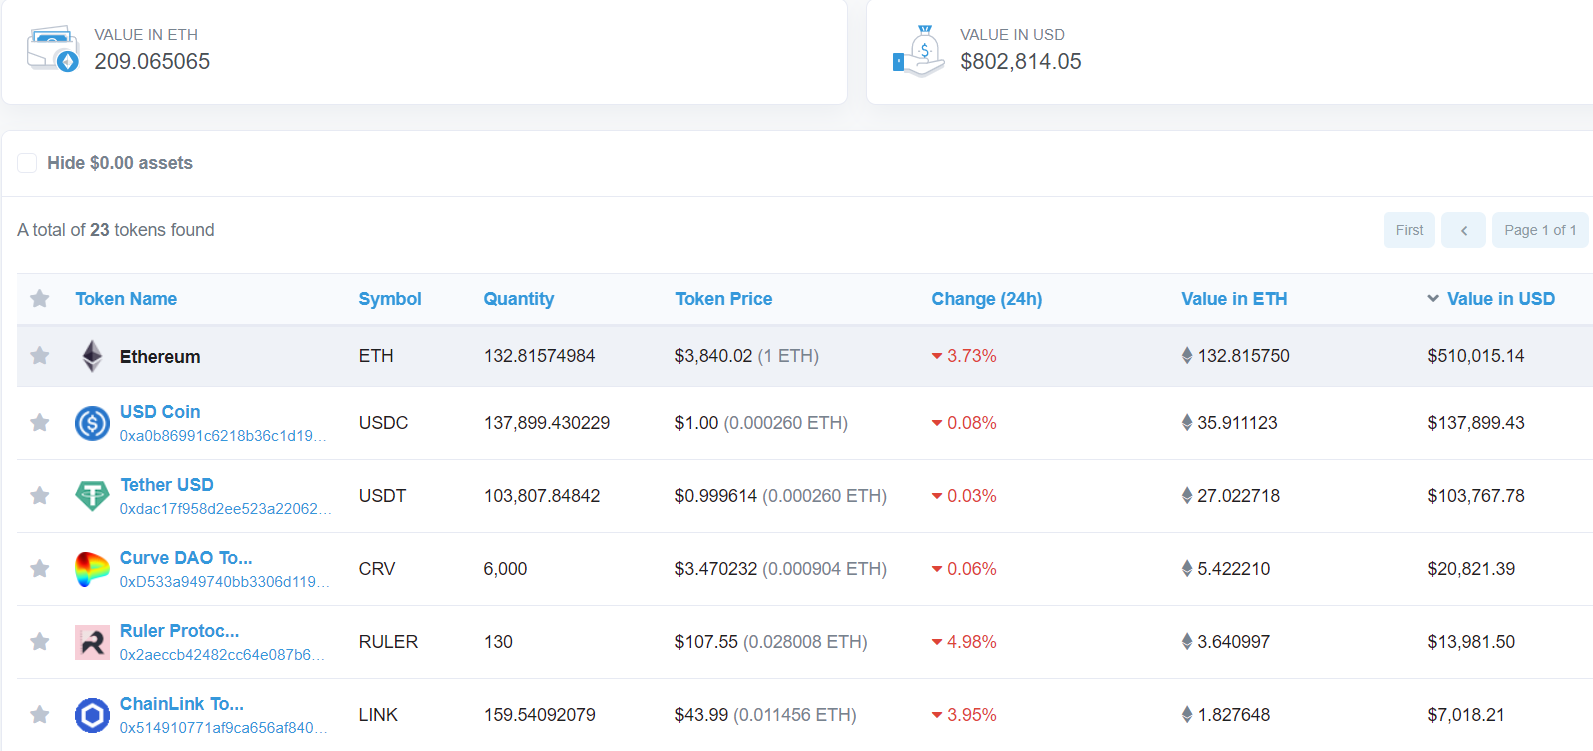Open the Tether USD token link
1593x751 pixels.
[167, 485]
